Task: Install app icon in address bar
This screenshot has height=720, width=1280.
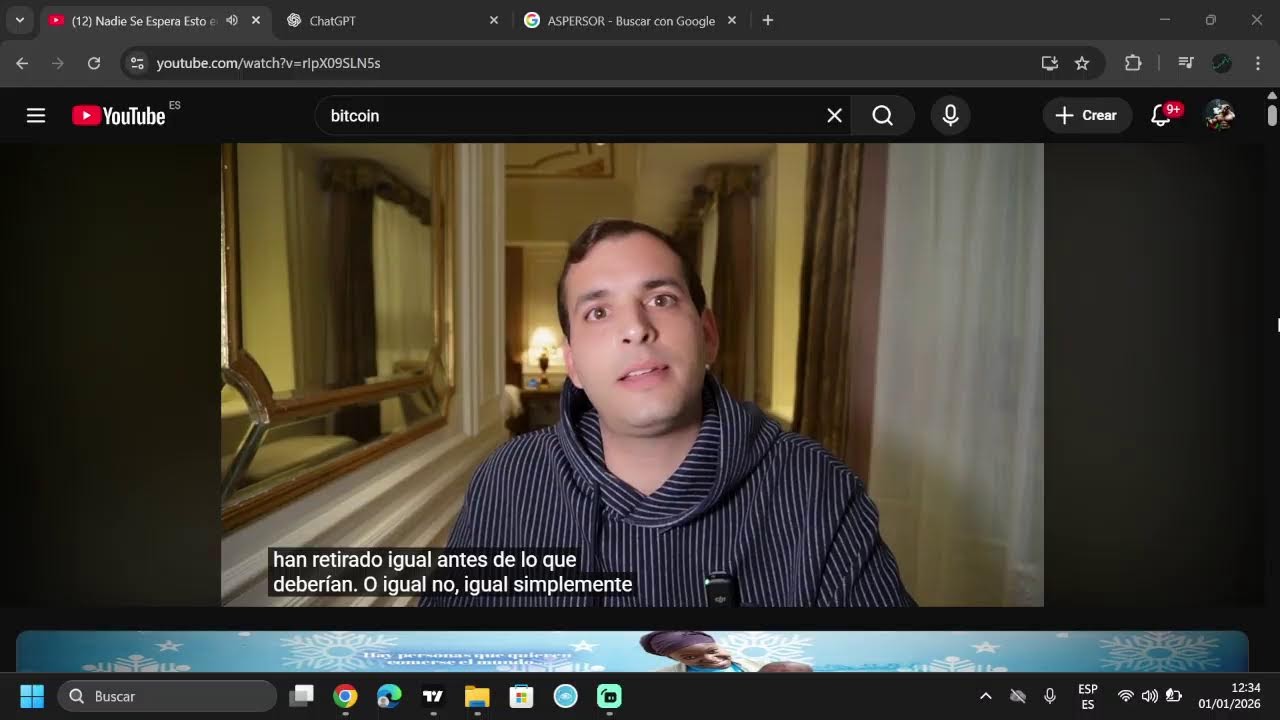Action: point(1049,63)
